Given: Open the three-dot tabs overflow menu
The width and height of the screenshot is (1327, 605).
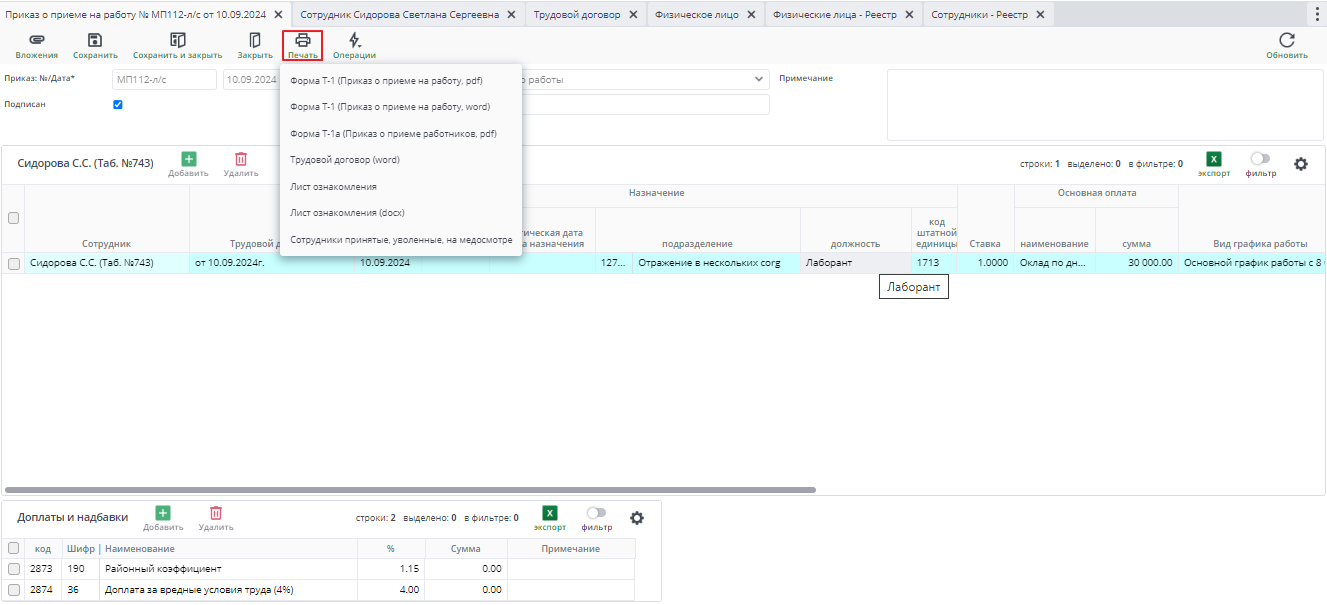Looking at the screenshot, I should point(1315,14).
